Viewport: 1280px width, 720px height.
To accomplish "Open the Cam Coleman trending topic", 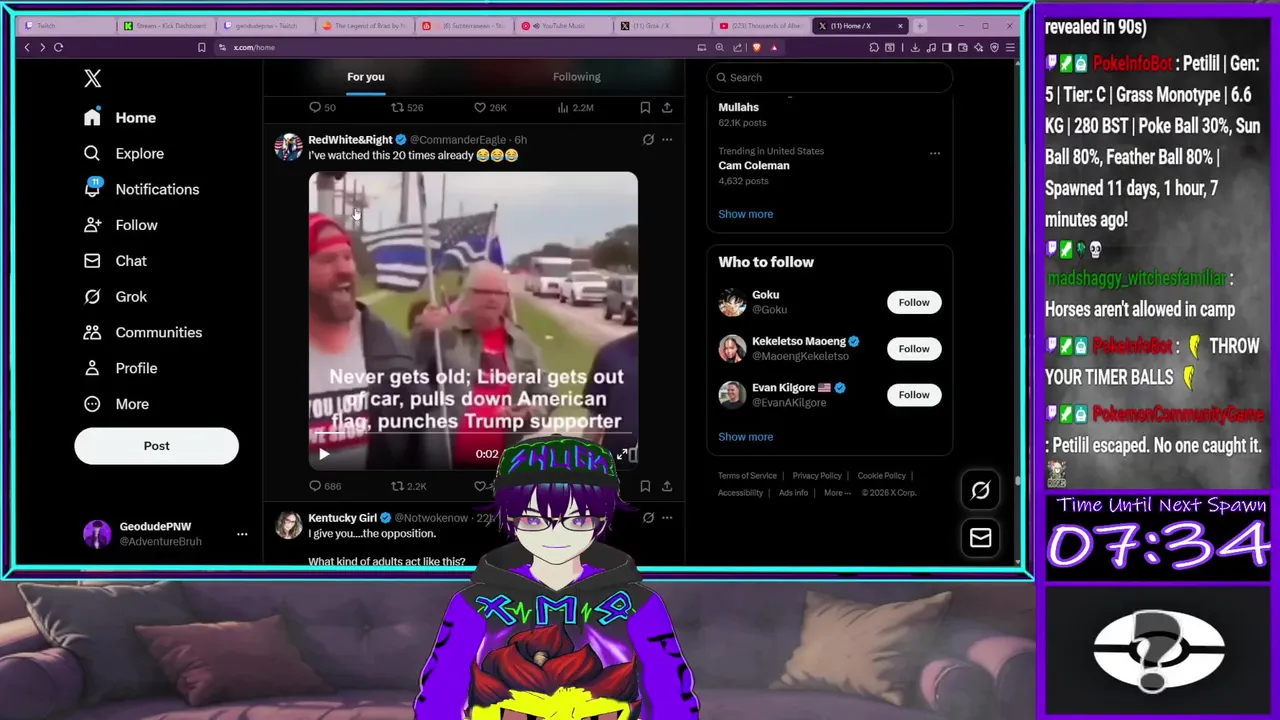I will [754, 166].
